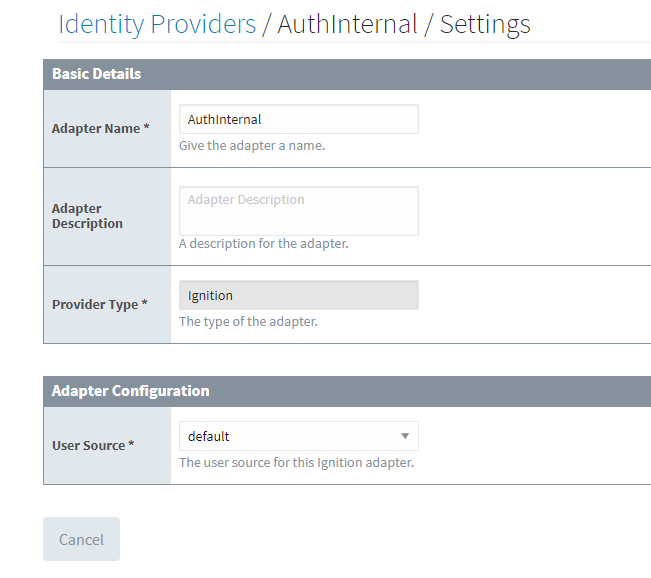651x578 pixels.
Task: Open the User Source dropdown showing default
Action: pos(290,436)
